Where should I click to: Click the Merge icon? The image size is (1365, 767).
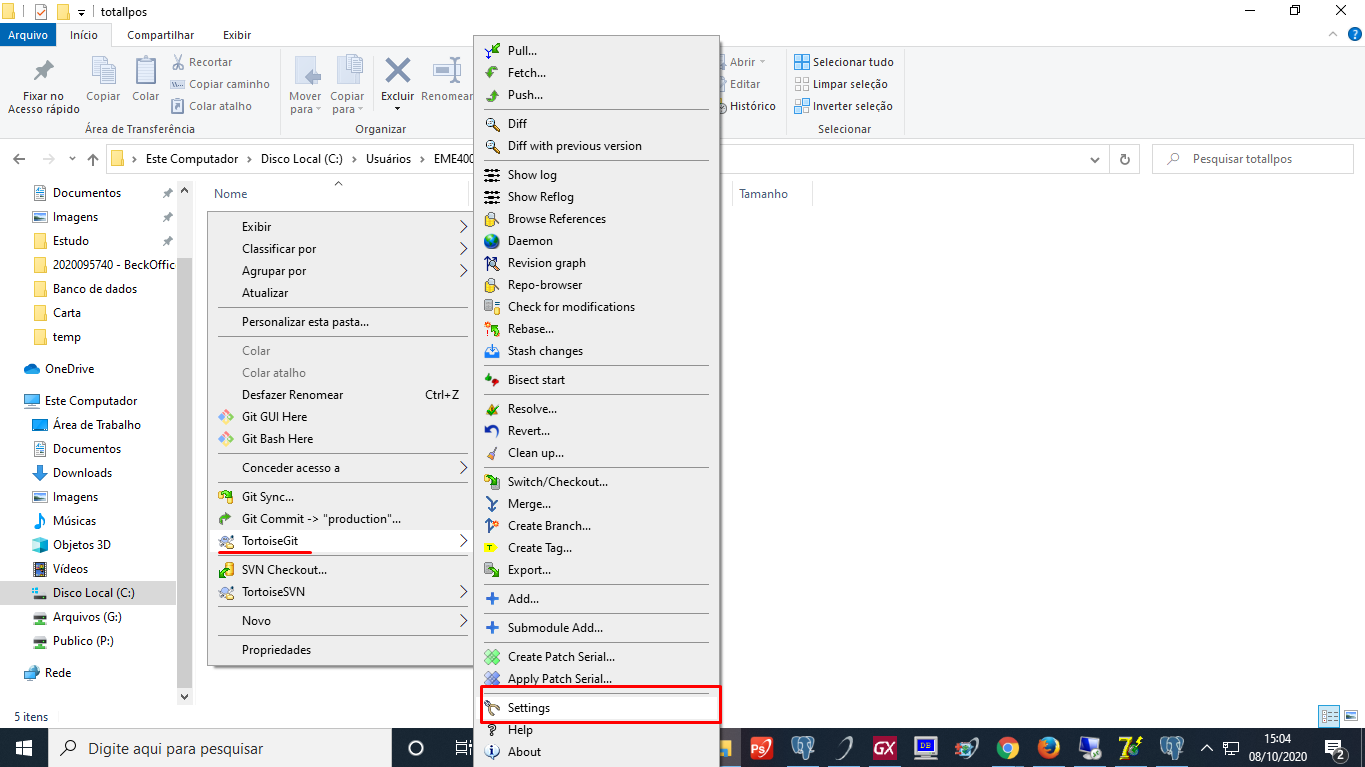click(x=491, y=504)
